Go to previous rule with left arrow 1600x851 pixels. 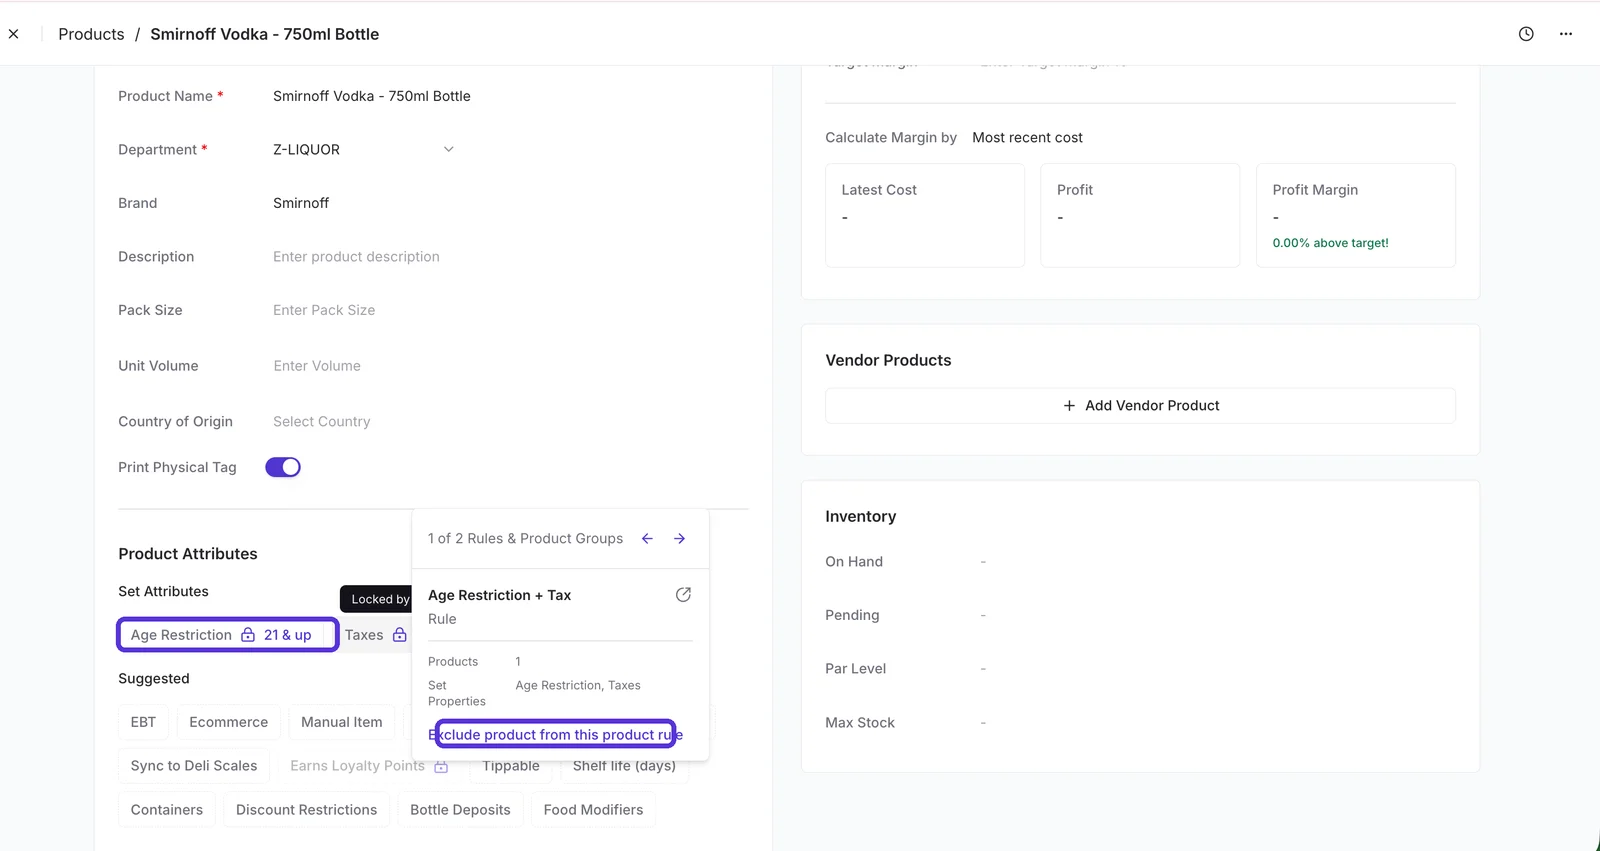coord(647,539)
